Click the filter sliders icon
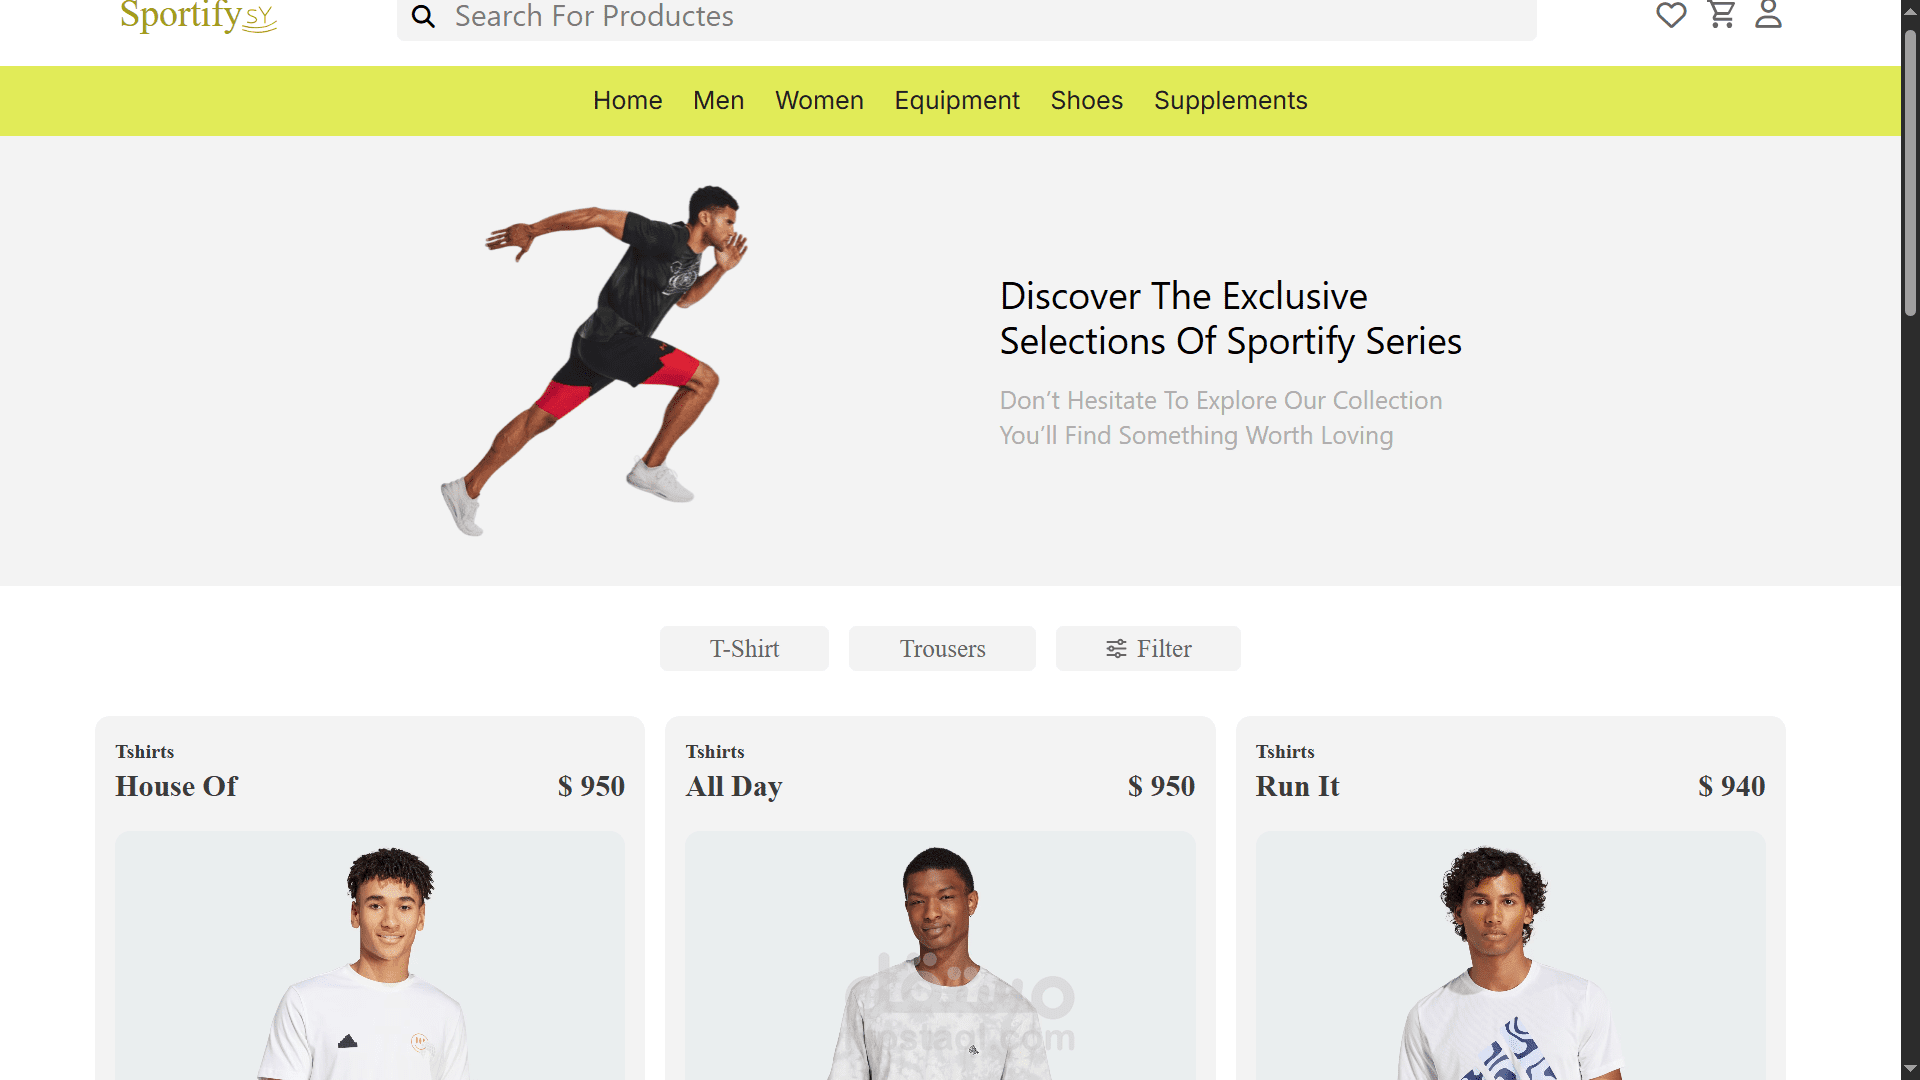Image resolution: width=1920 pixels, height=1080 pixels. 1116,649
